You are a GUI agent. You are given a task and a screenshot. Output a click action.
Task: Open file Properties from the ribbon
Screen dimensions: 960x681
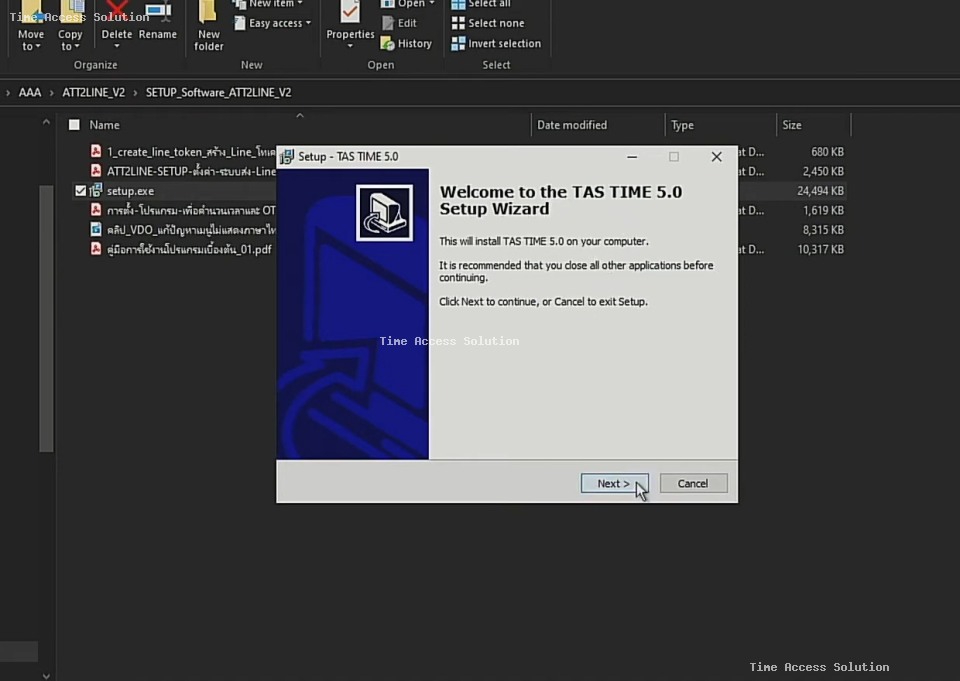(350, 13)
